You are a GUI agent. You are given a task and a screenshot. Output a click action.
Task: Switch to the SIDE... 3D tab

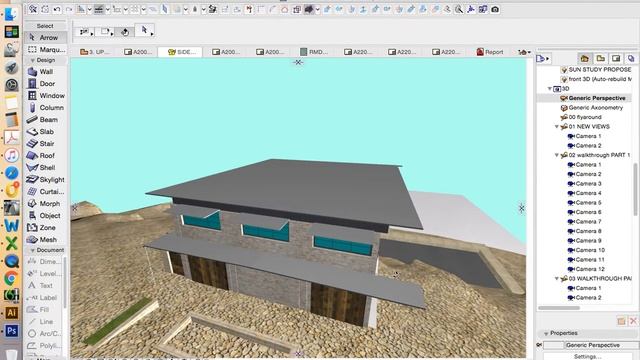182,52
